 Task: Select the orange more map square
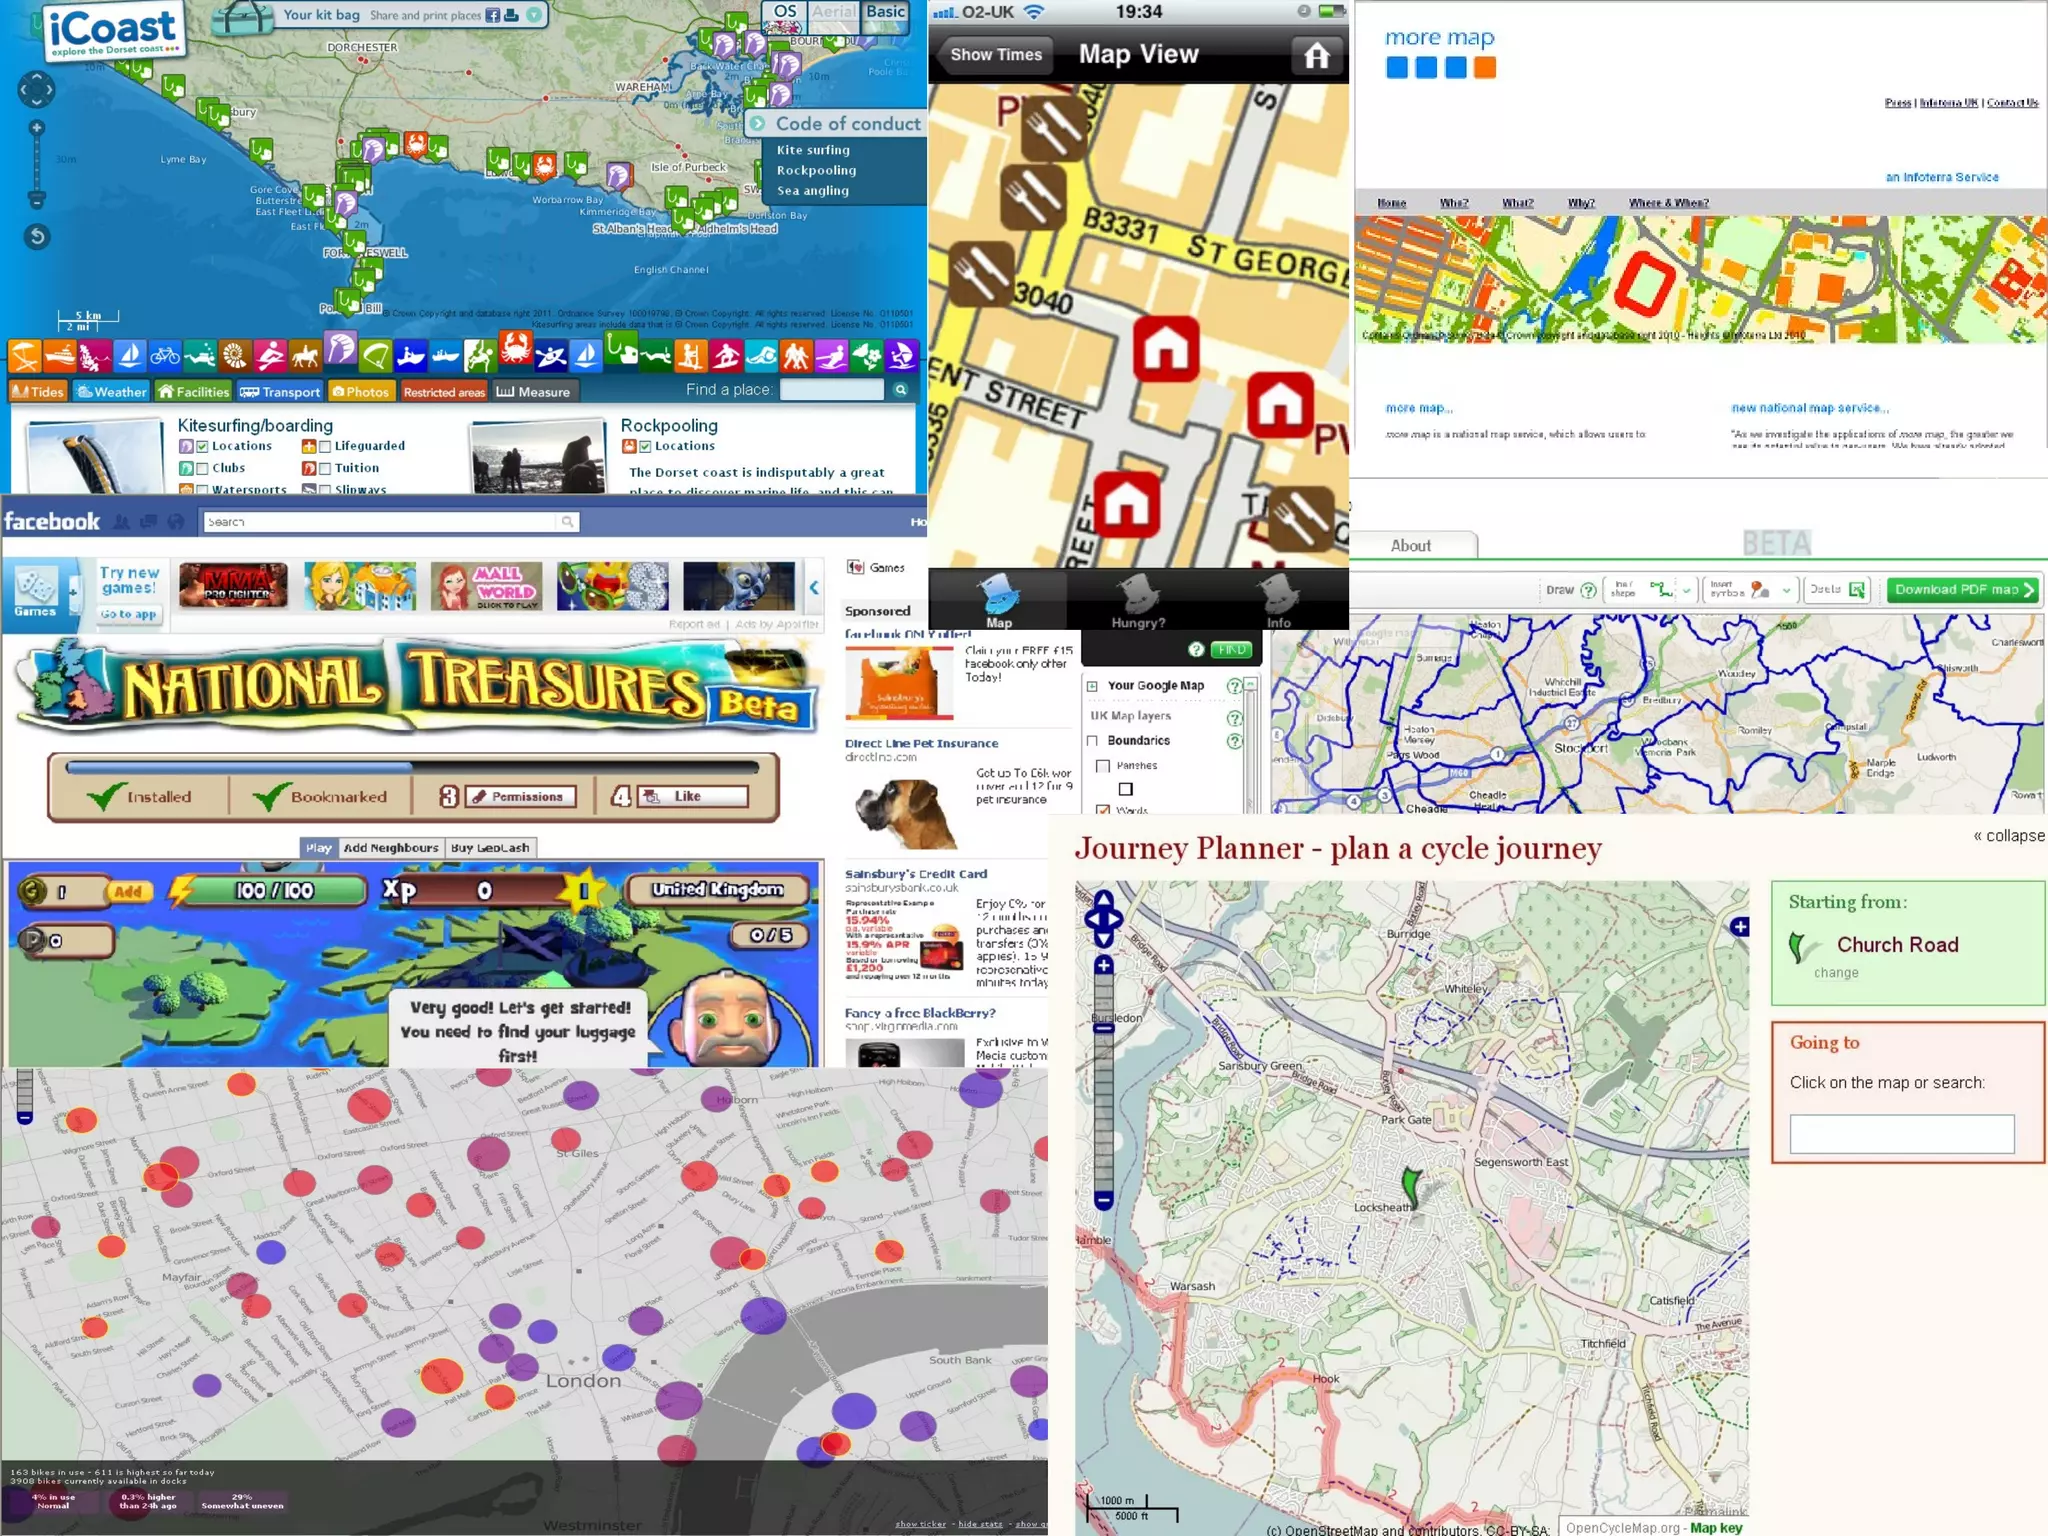click(1485, 68)
